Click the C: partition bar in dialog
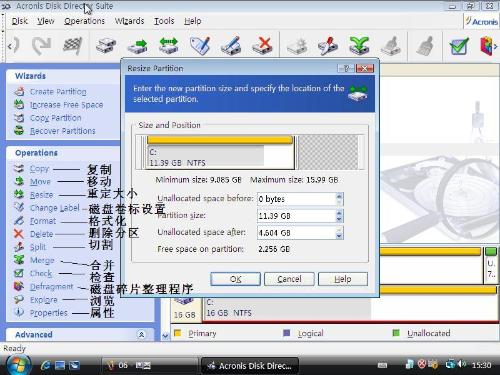The image size is (500, 375). (220, 152)
